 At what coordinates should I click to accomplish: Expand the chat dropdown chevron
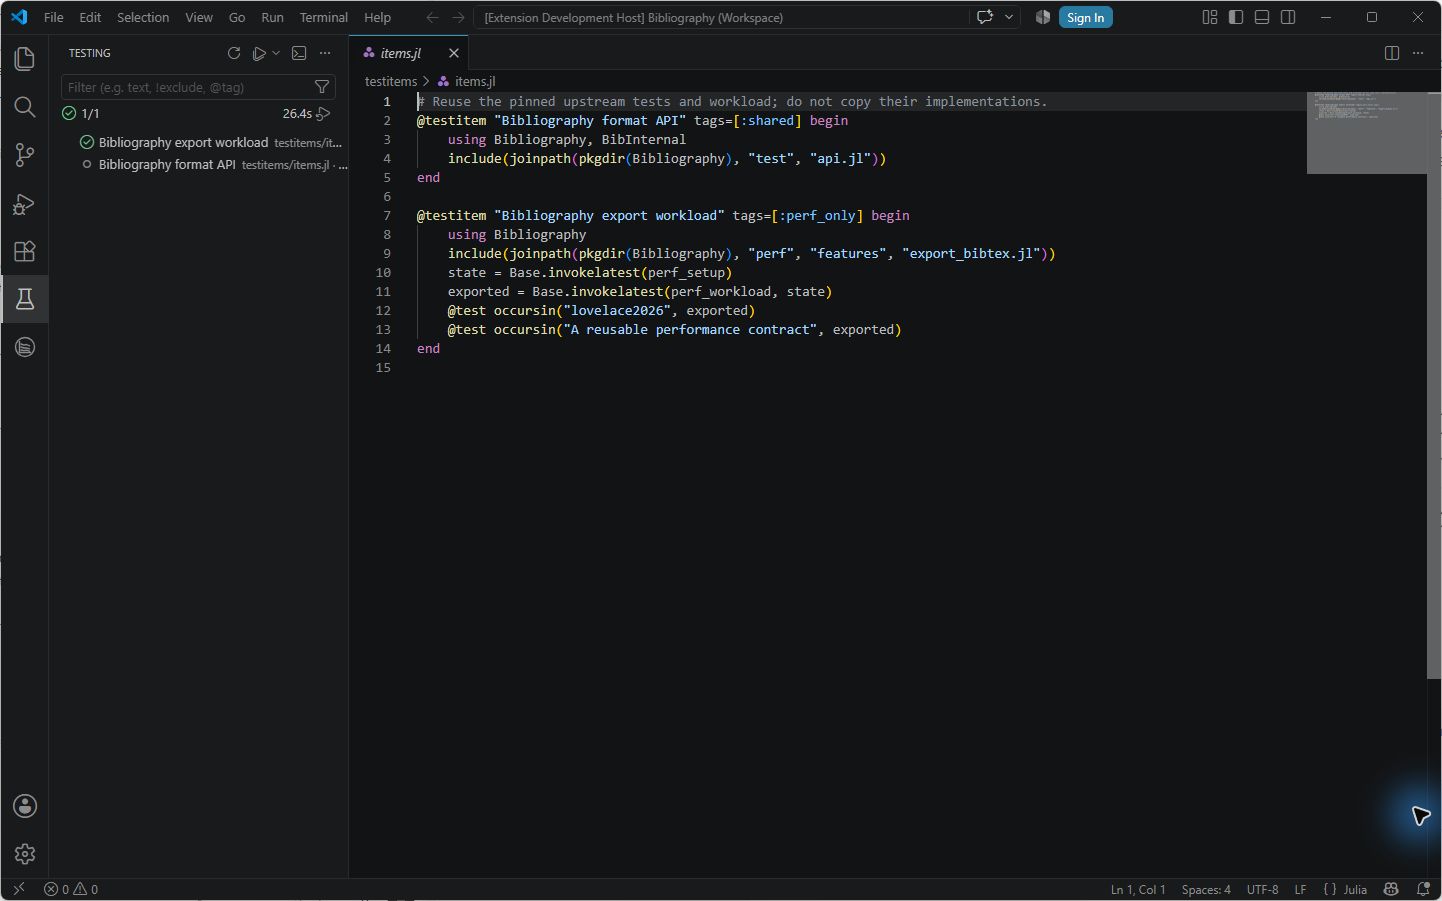pos(1009,17)
